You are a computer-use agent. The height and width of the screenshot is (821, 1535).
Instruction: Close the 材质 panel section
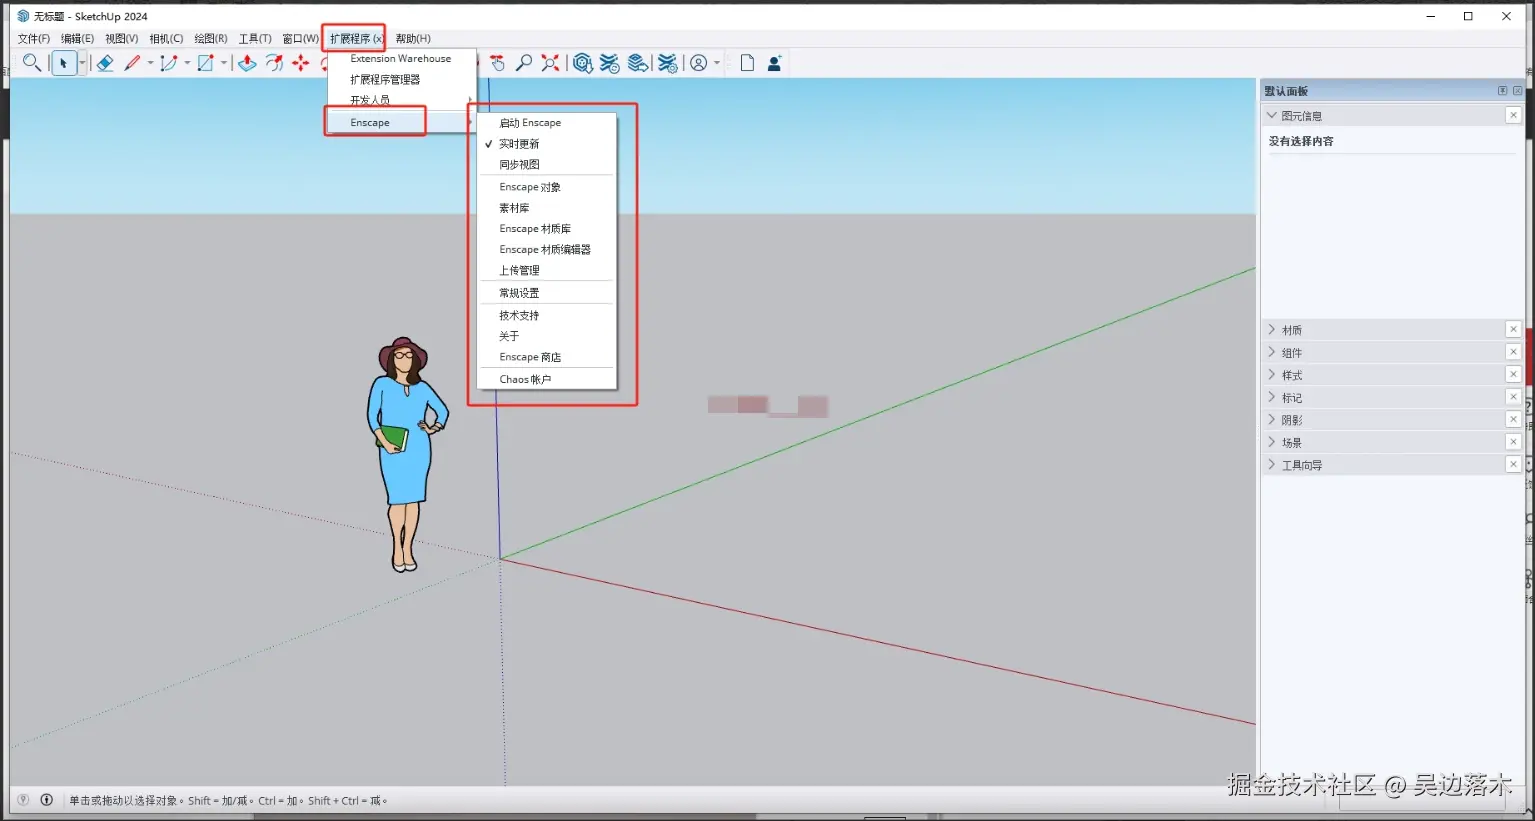[x=1513, y=330]
